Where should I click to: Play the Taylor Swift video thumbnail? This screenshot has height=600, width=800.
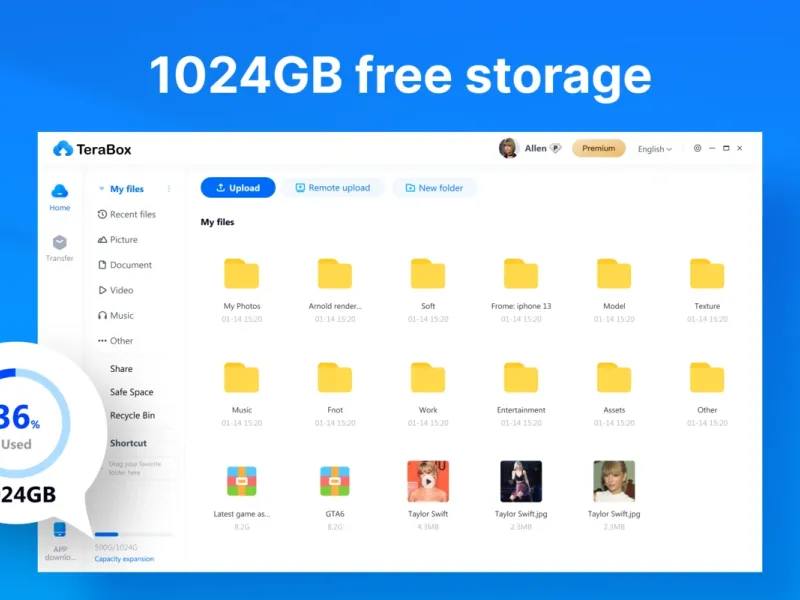(x=428, y=481)
